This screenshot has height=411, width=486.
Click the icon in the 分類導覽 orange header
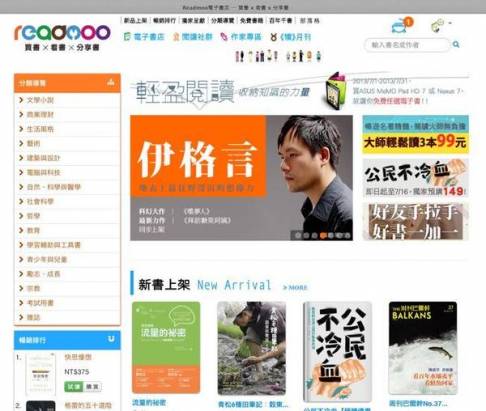pyautogui.click(x=111, y=82)
